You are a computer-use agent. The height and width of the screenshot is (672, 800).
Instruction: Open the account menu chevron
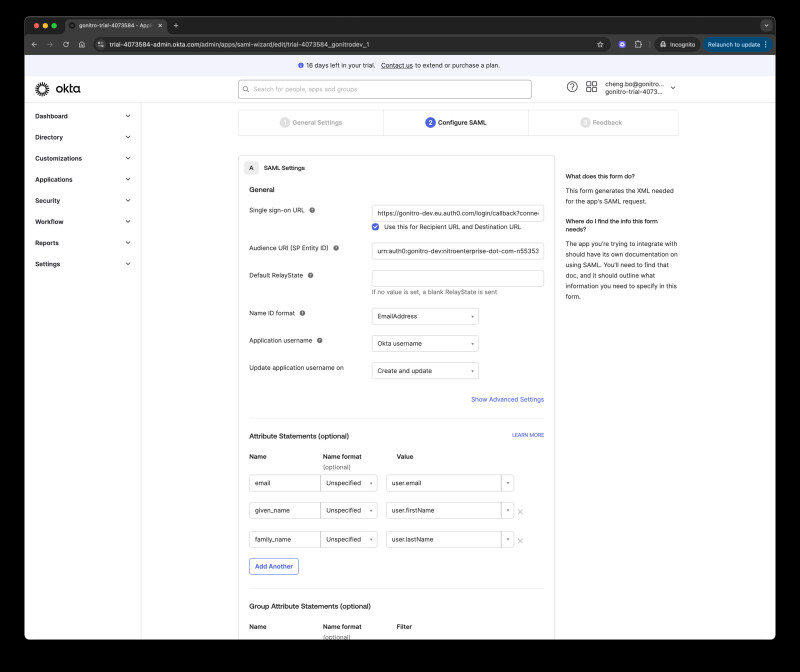tap(673, 88)
